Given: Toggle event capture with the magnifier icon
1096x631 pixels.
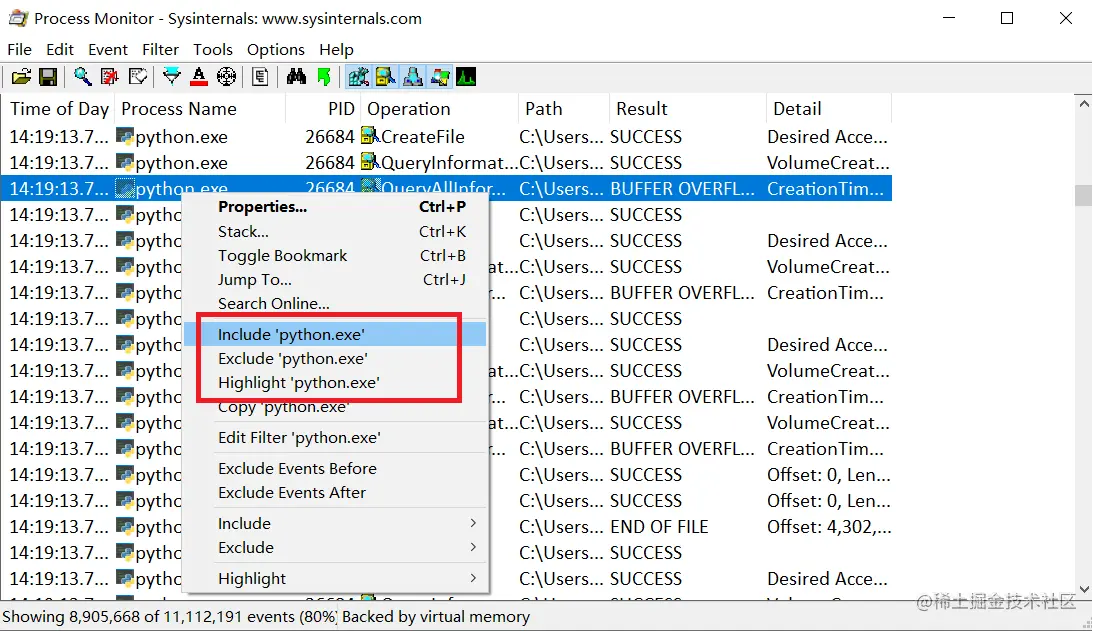Looking at the screenshot, I should (82, 77).
